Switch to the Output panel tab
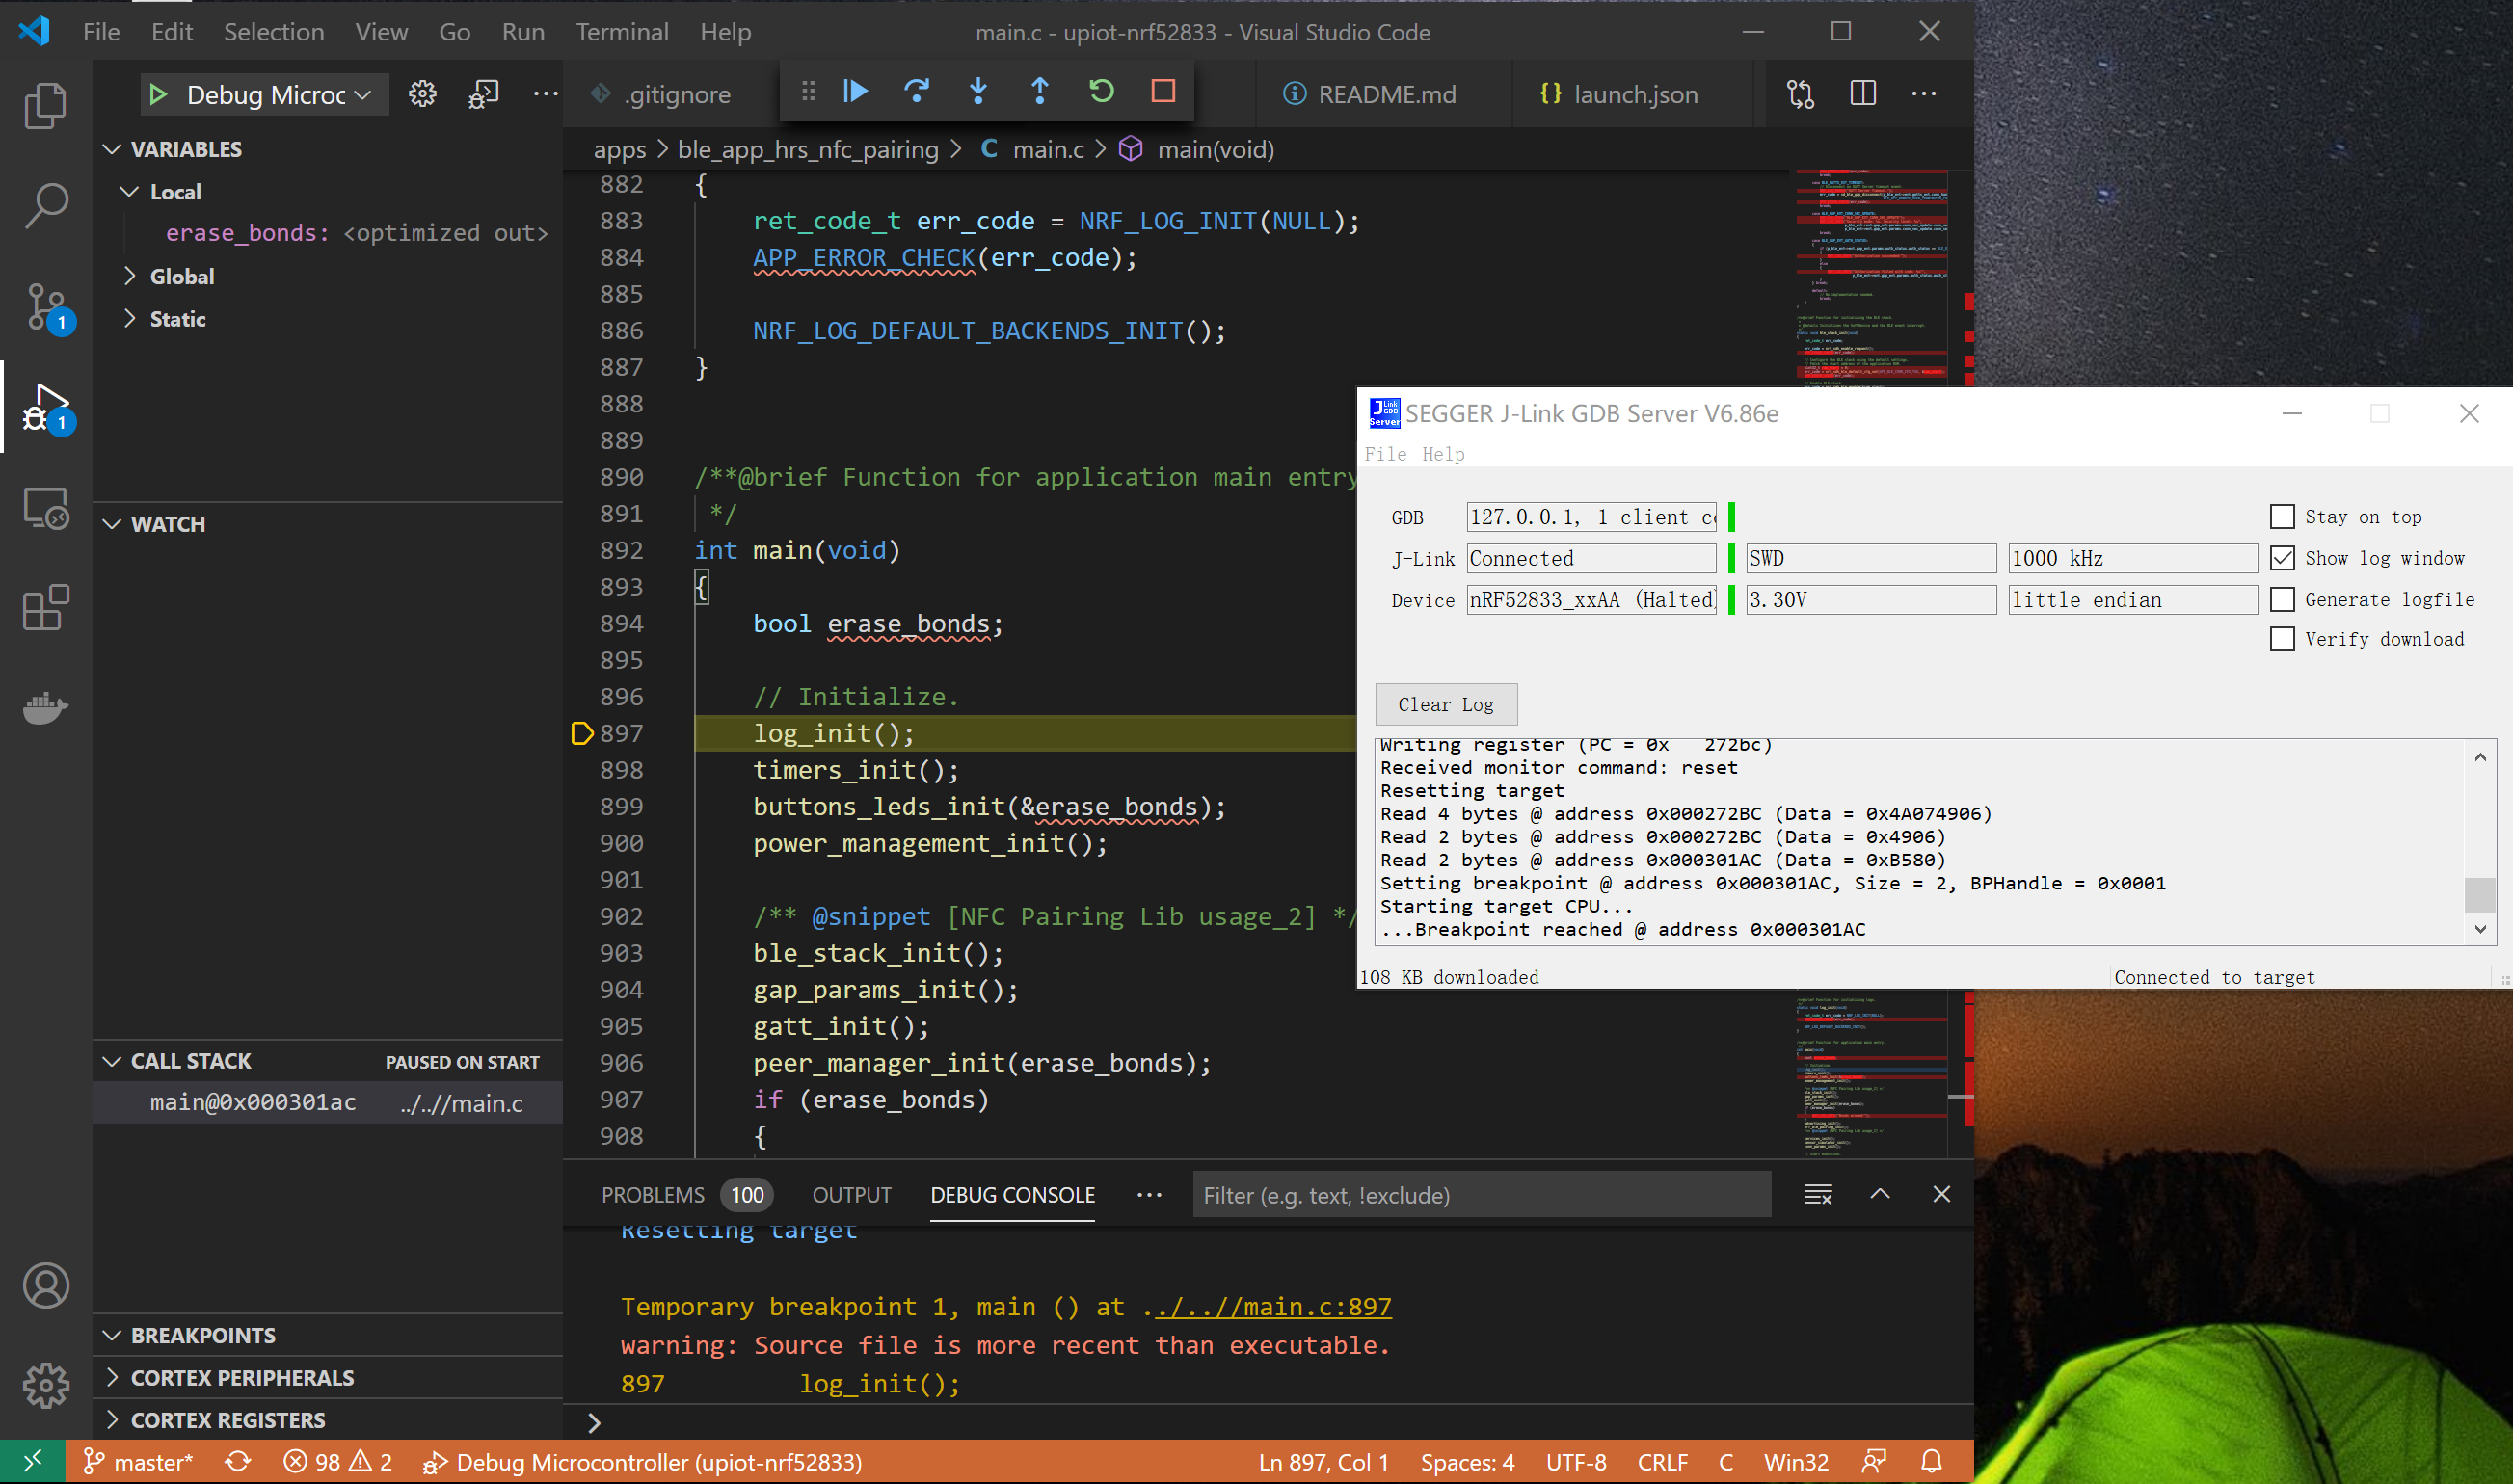The width and height of the screenshot is (2513, 1484). point(851,1195)
